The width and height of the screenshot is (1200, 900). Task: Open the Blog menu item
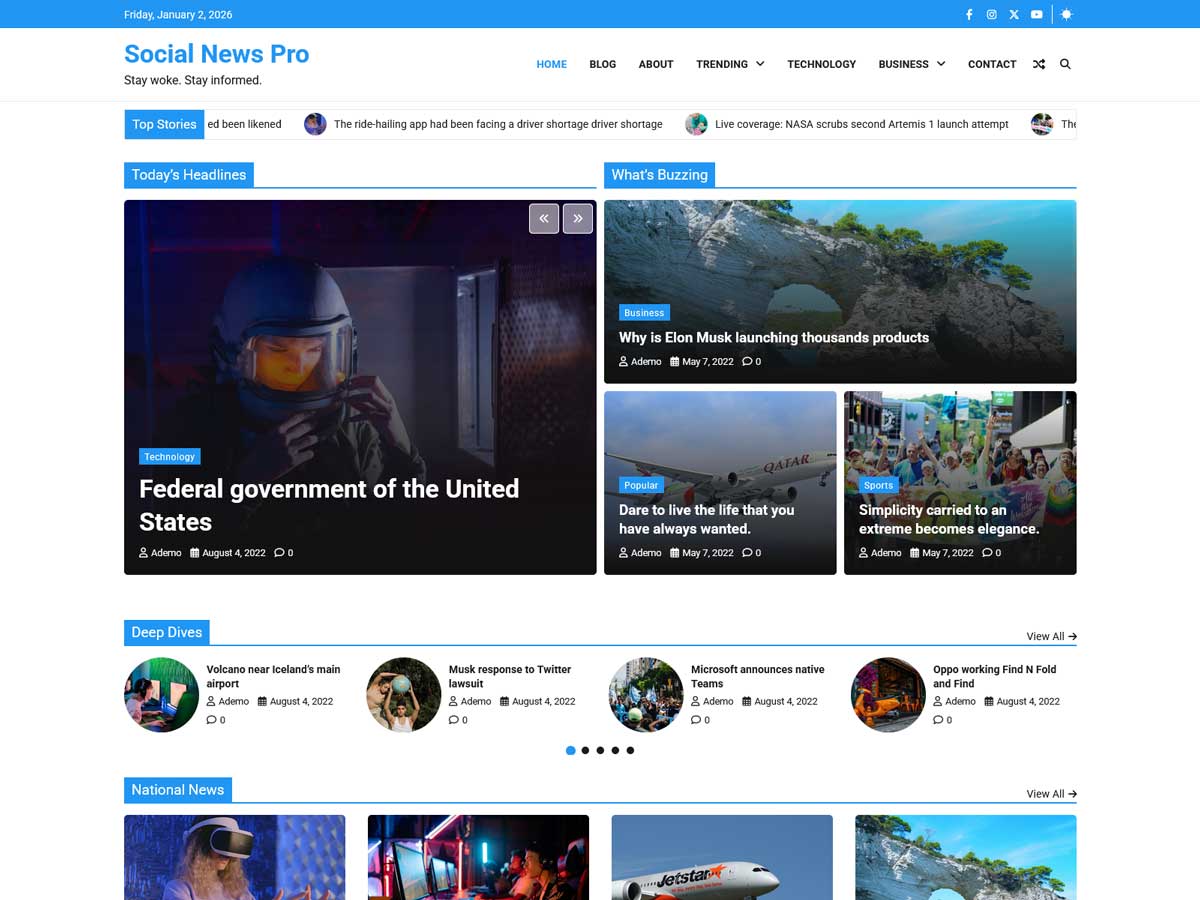tap(602, 64)
